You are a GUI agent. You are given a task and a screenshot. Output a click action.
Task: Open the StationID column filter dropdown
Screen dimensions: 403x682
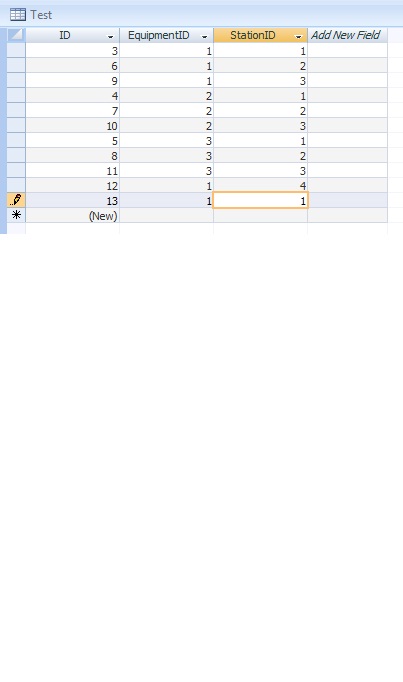click(298, 37)
